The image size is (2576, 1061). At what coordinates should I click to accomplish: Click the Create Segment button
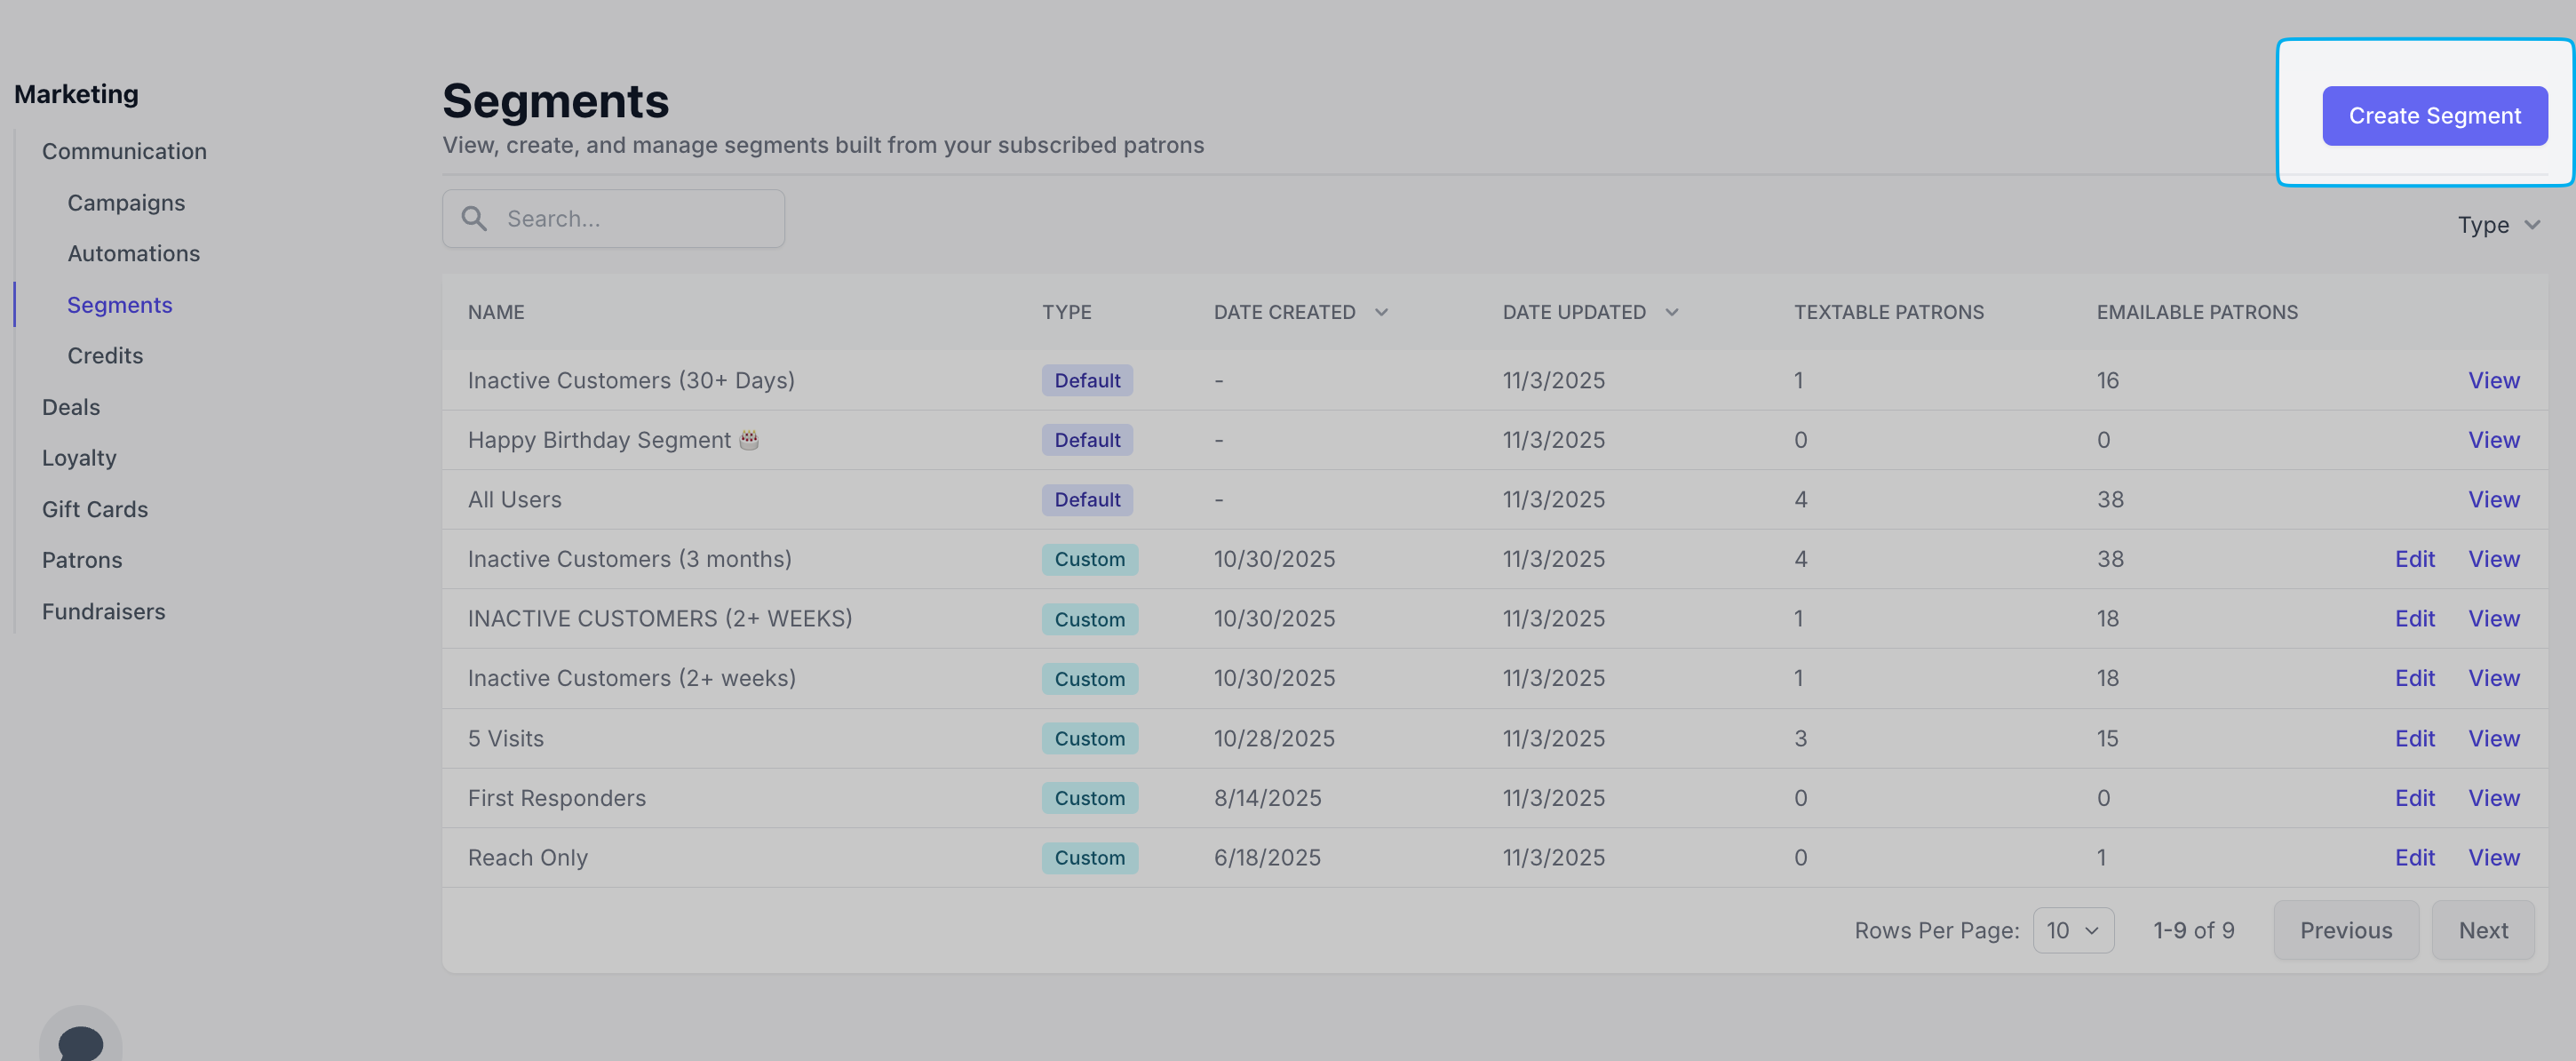pos(2433,116)
